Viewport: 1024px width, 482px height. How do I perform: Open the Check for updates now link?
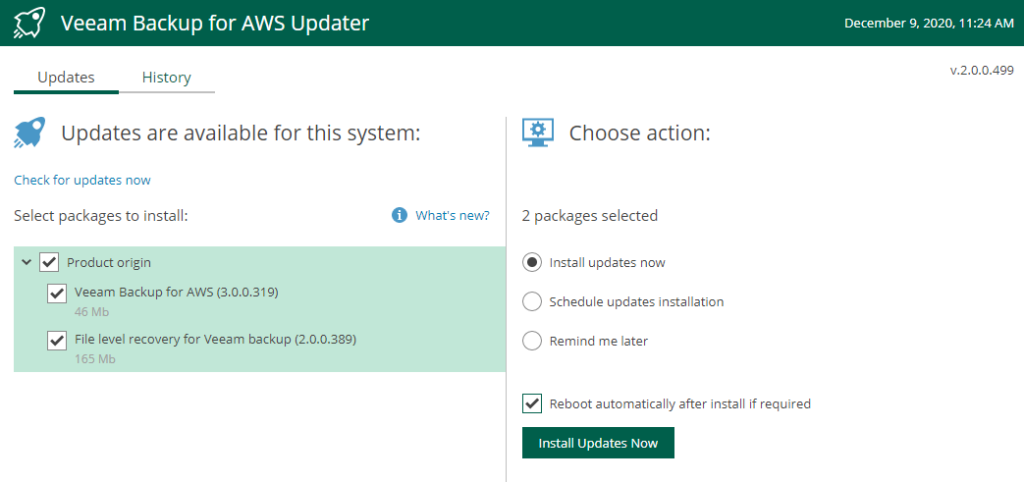pyautogui.click(x=82, y=180)
